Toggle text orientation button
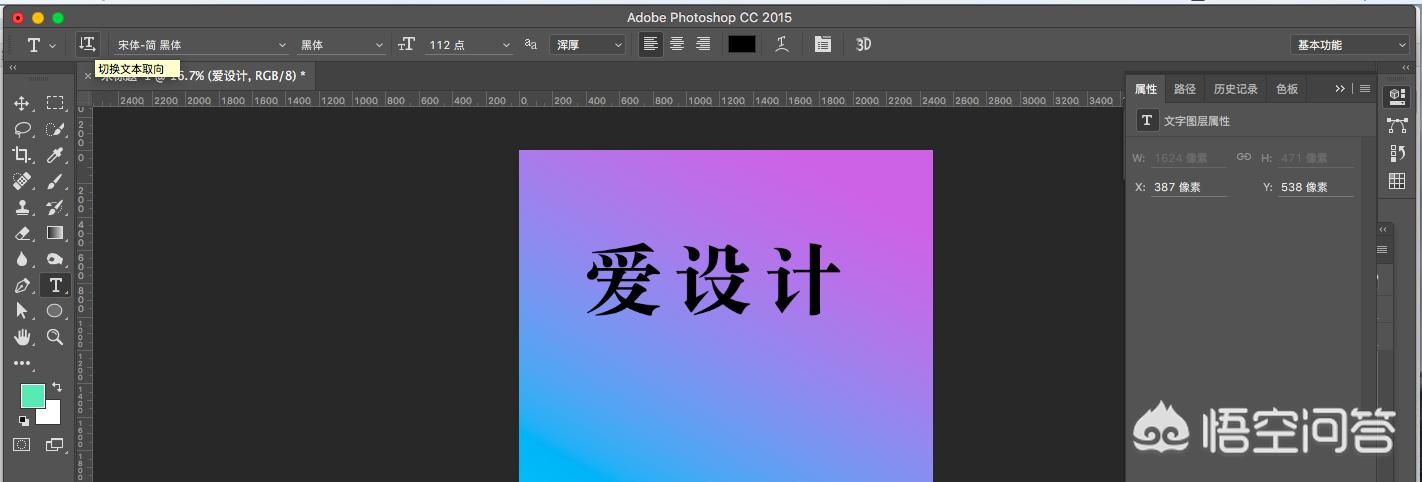 pyautogui.click(x=88, y=44)
